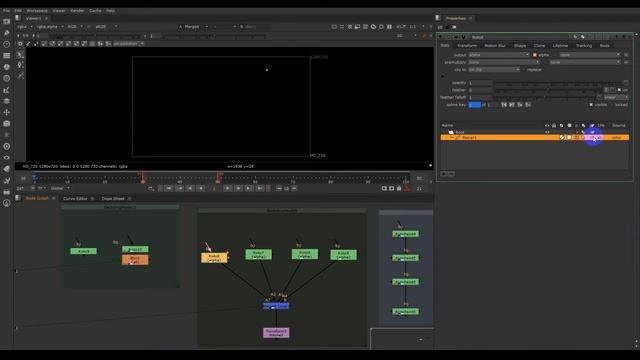The width and height of the screenshot is (640, 360).
Task: Select the add points tool in viewer toolbar
Action: 20,65
